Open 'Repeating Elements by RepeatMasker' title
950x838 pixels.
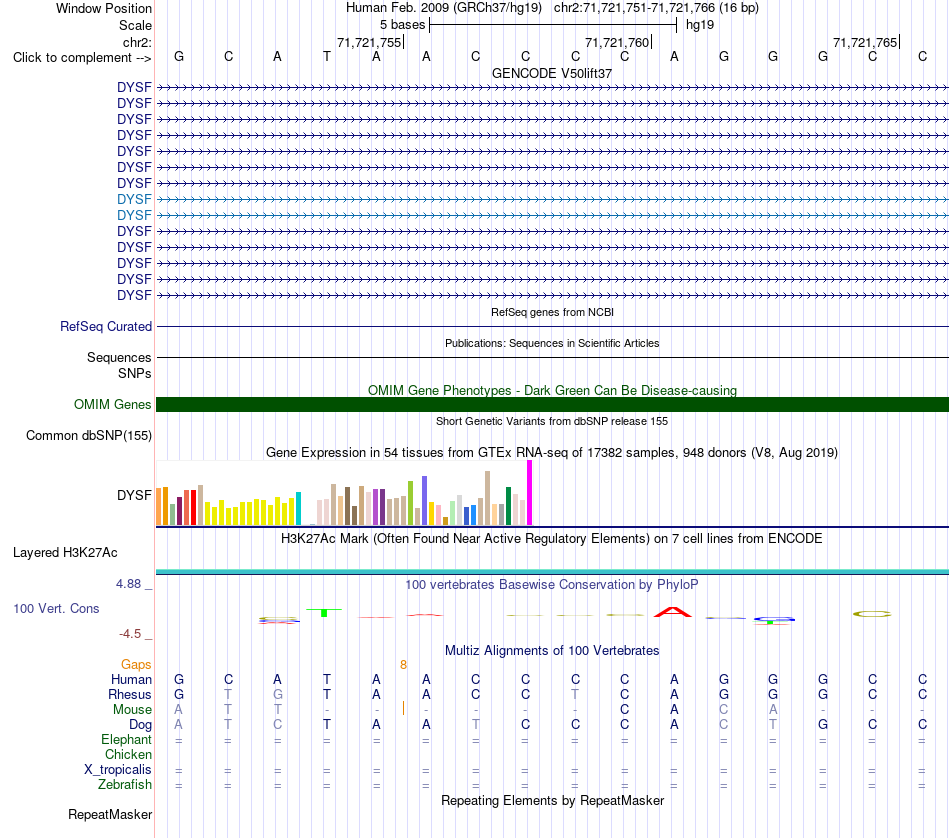pos(552,800)
